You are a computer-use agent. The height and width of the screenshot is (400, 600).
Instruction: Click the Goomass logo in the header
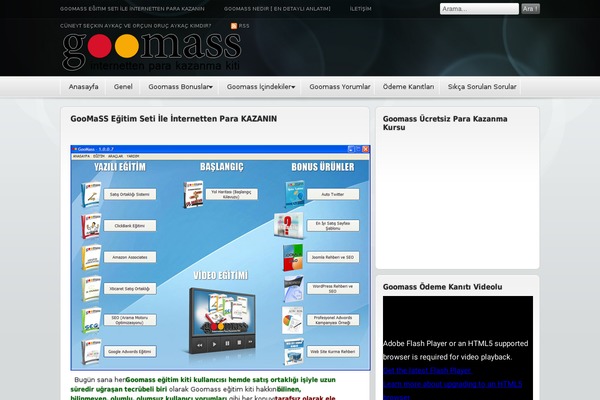[x=152, y=52]
